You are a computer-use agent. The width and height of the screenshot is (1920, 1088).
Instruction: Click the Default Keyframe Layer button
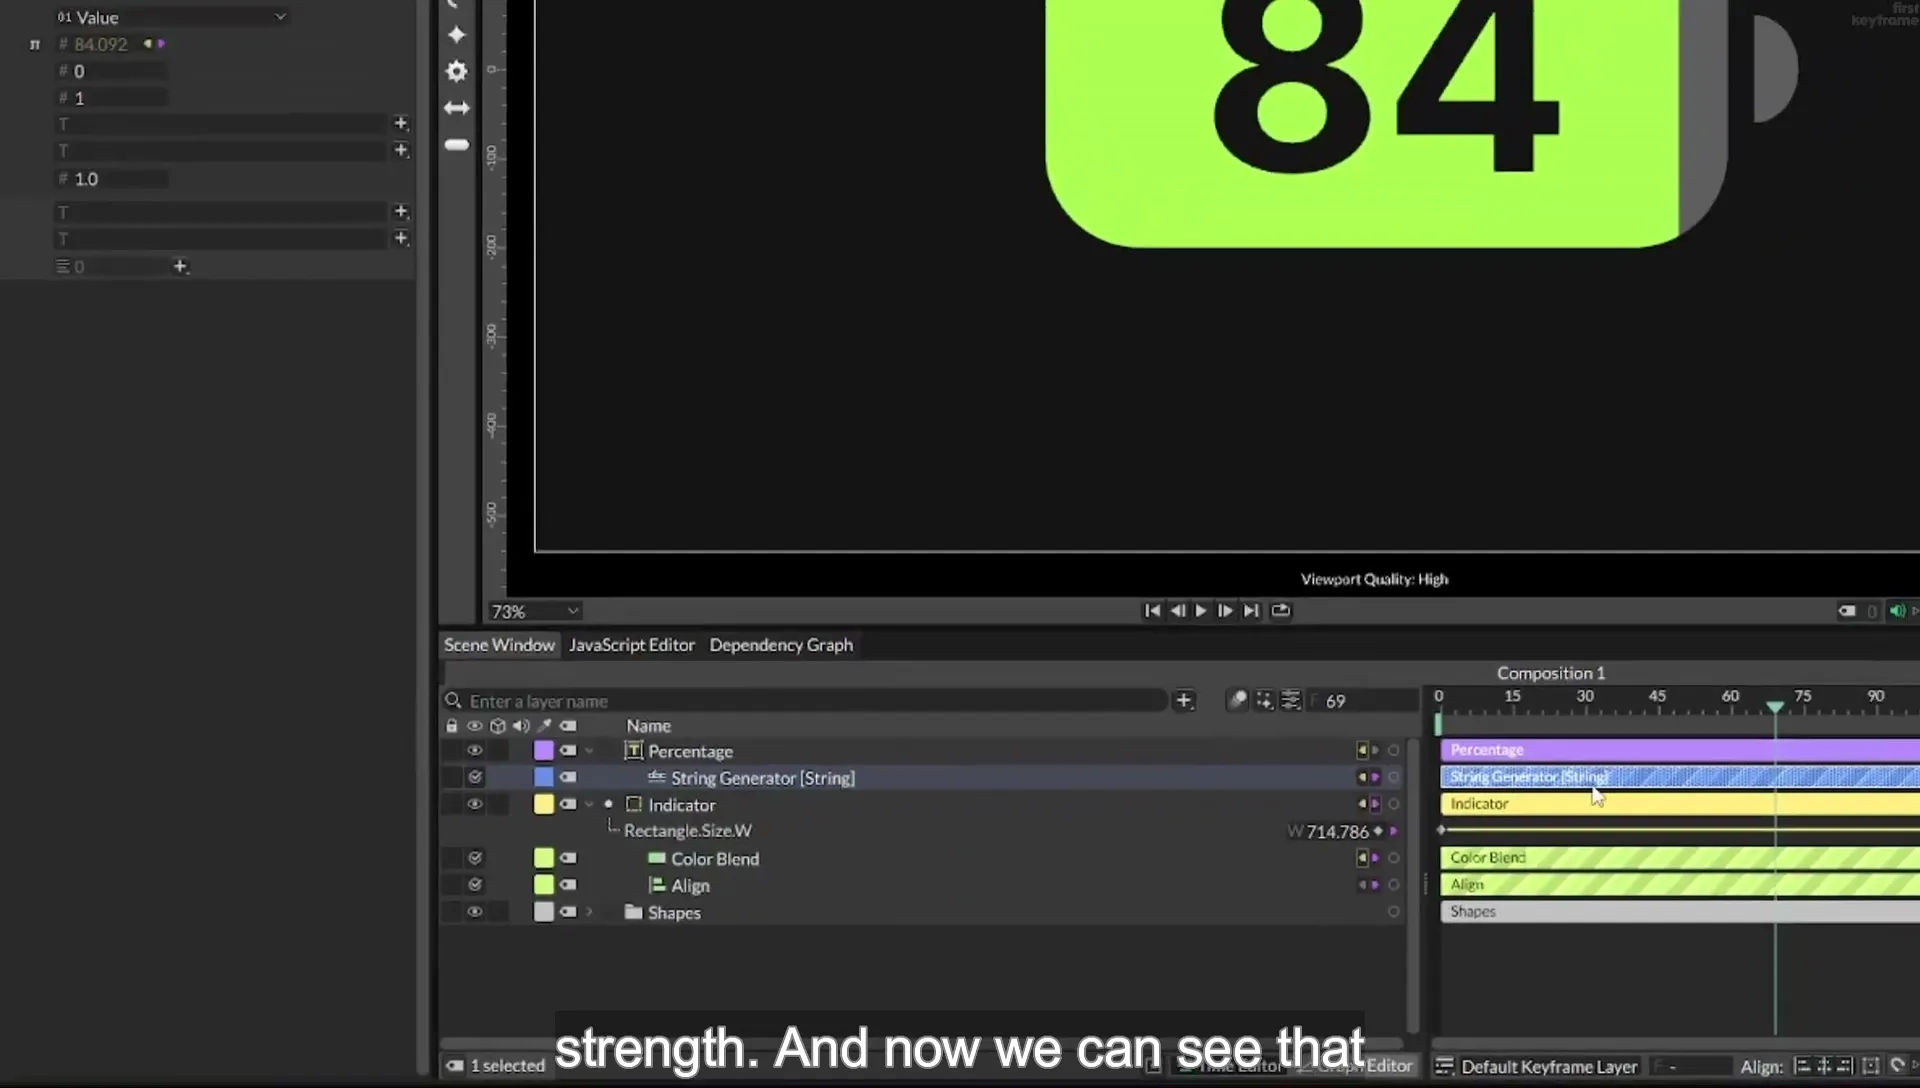pyautogui.click(x=1549, y=1067)
